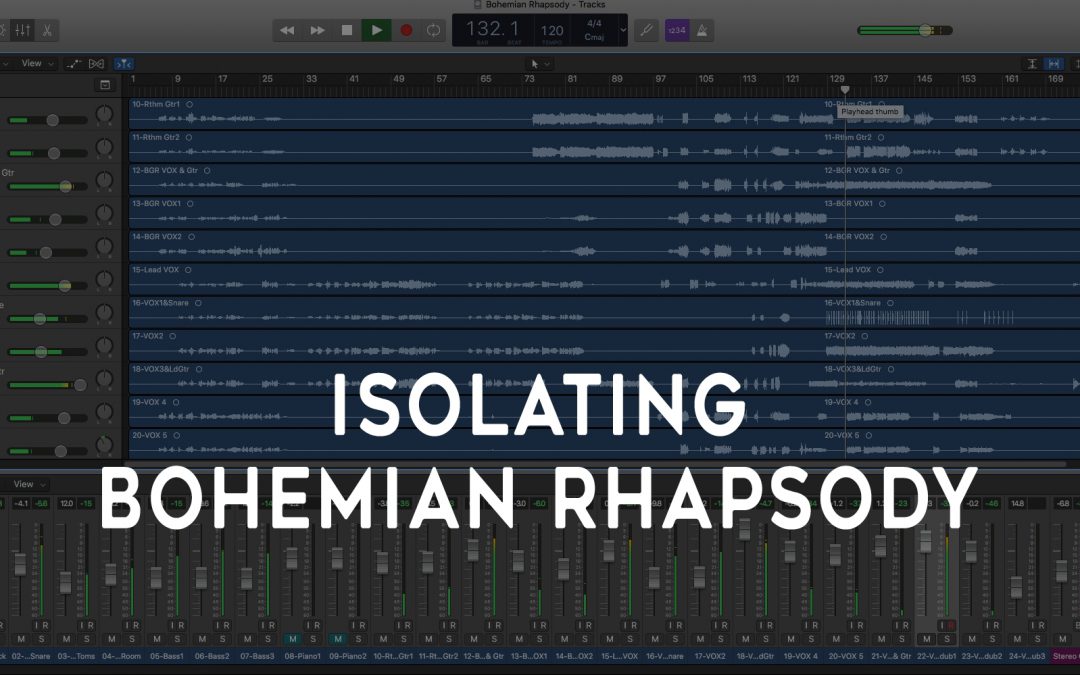
Task: Click the 05-Bass1 mixer channel fader
Action: pyautogui.click(x=156, y=577)
